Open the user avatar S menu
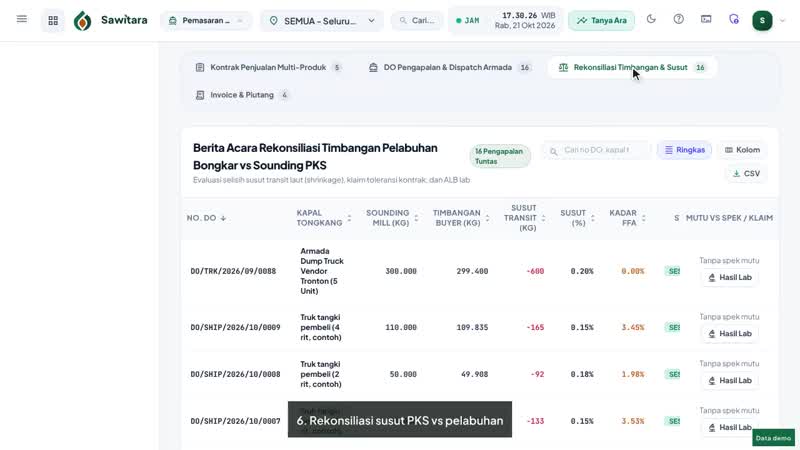Image resolution: width=800 pixels, height=450 pixels. (762, 20)
